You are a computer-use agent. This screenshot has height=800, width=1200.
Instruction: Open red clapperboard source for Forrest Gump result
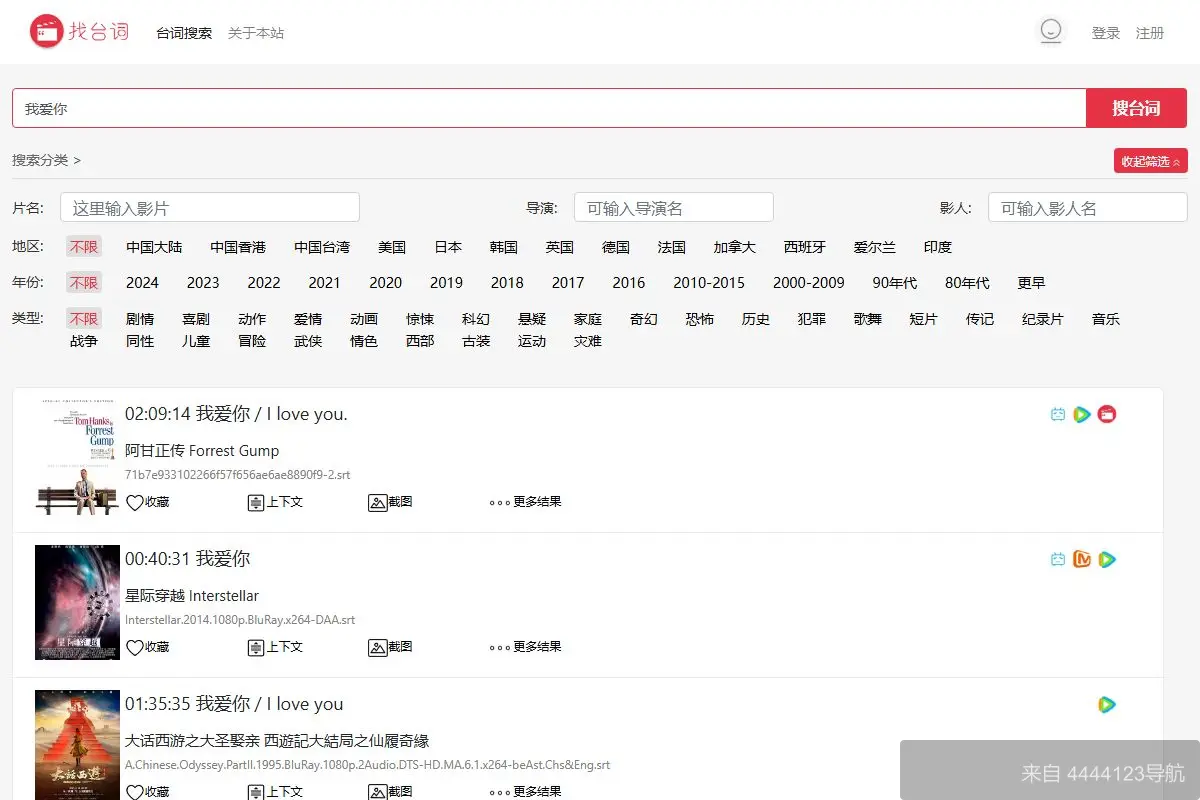(x=1106, y=414)
